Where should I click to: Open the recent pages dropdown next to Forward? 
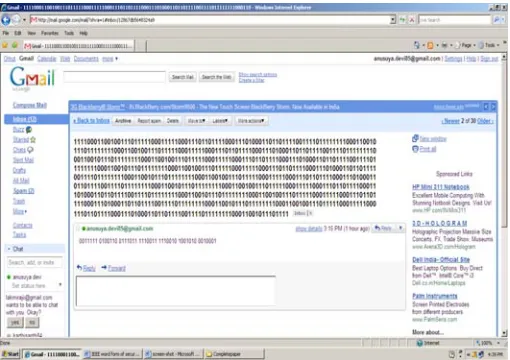point(24,20)
